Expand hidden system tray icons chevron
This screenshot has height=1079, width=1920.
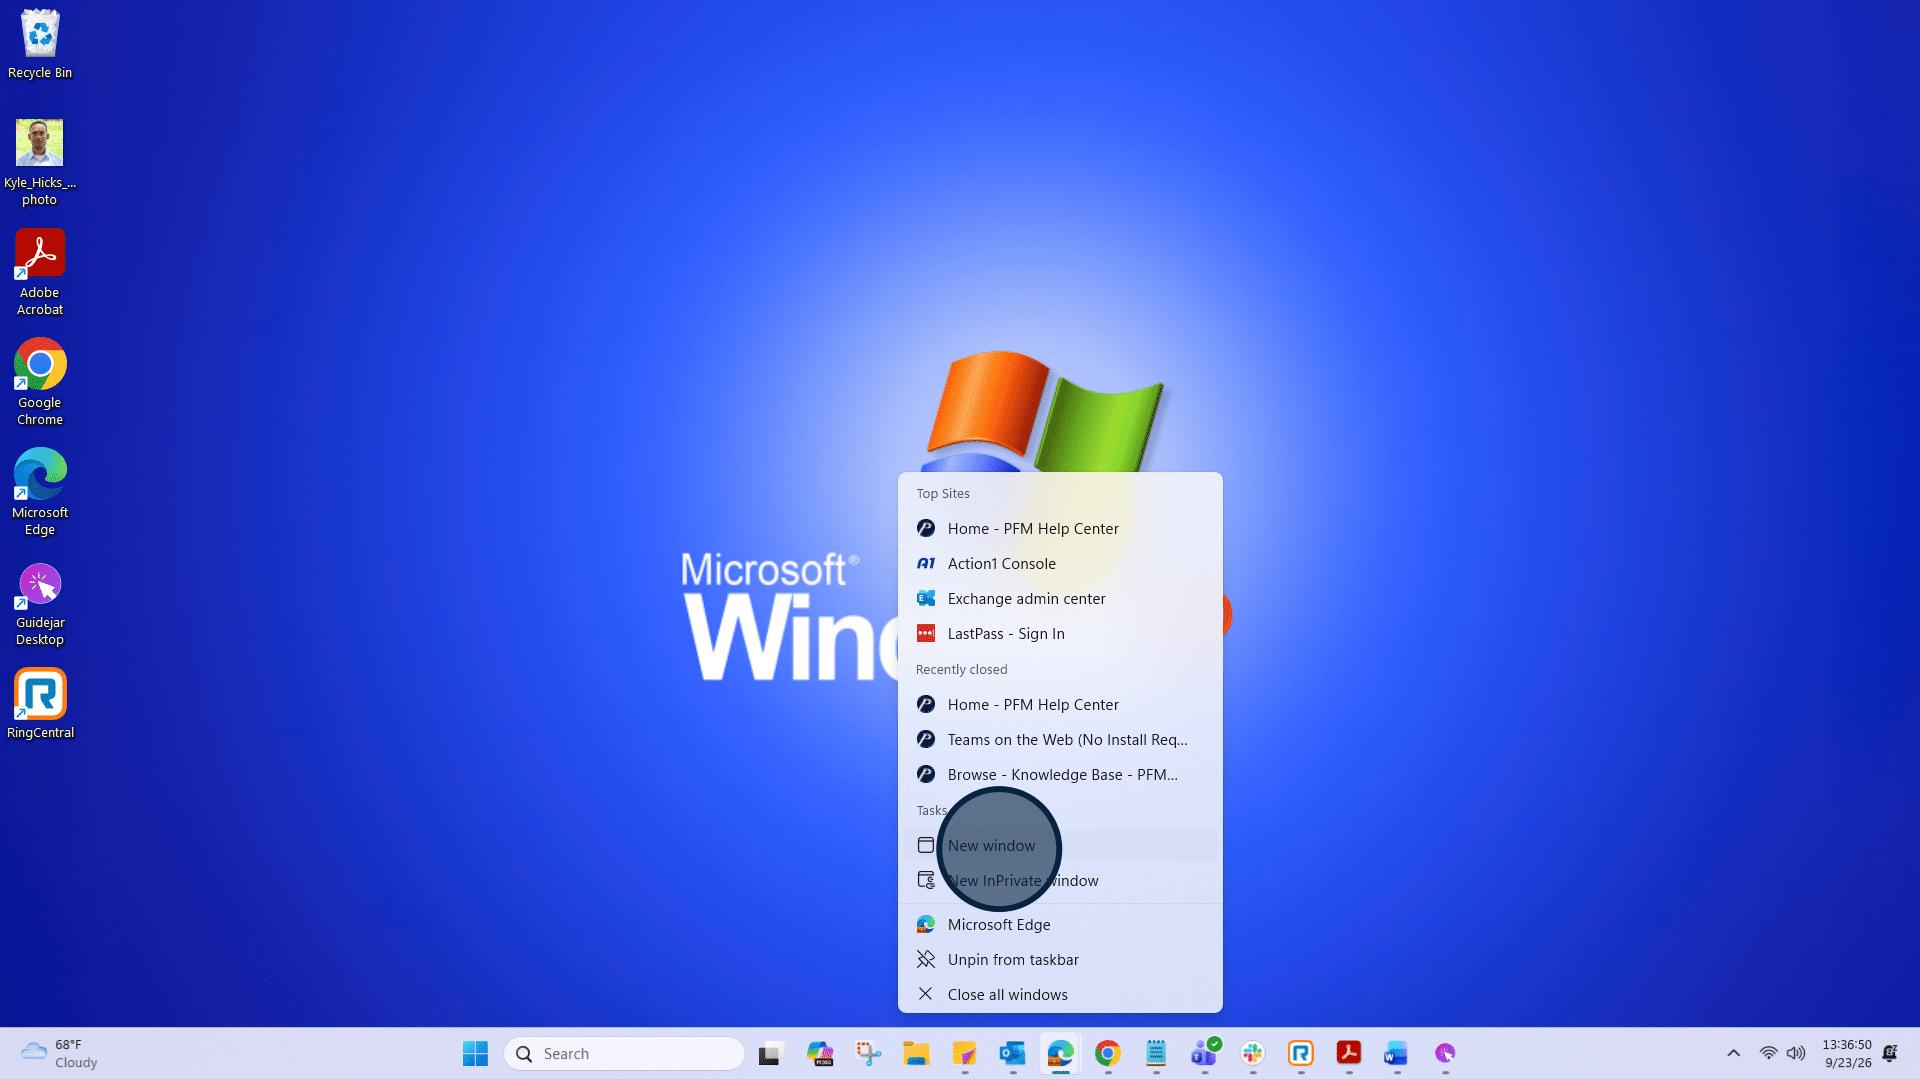tap(1733, 1053)
